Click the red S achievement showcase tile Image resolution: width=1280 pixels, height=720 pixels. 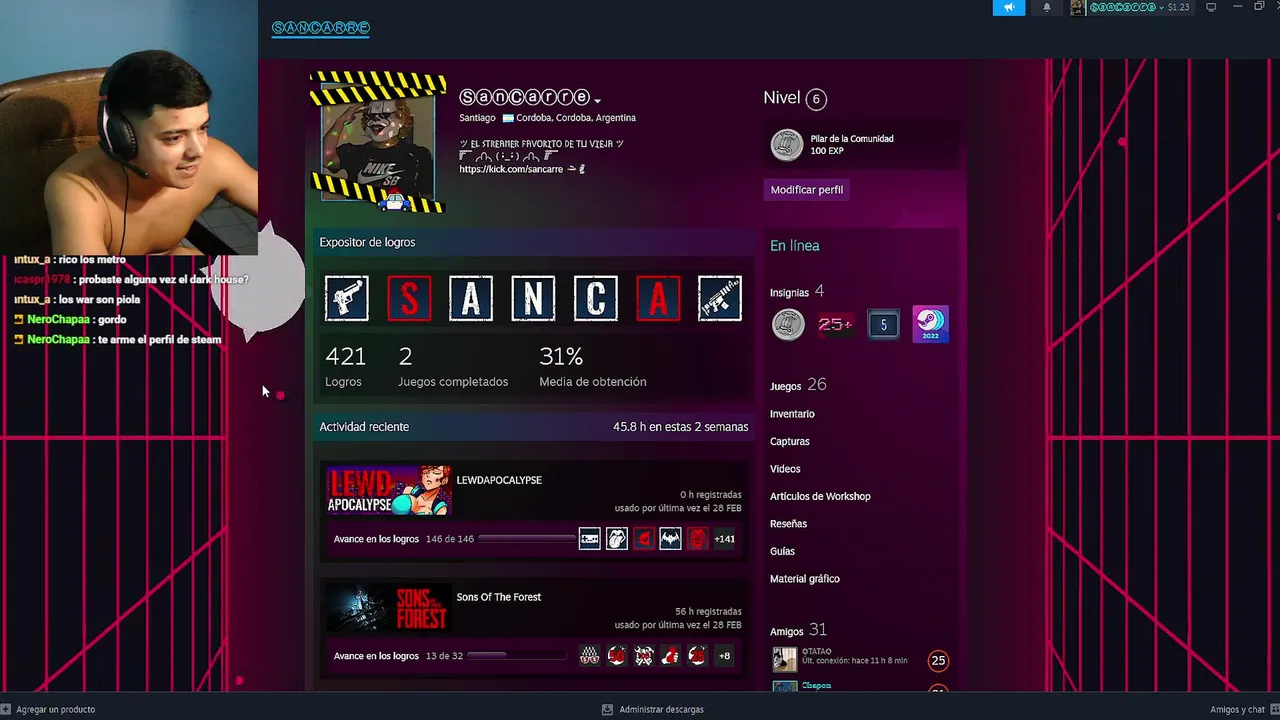[409, 299]
